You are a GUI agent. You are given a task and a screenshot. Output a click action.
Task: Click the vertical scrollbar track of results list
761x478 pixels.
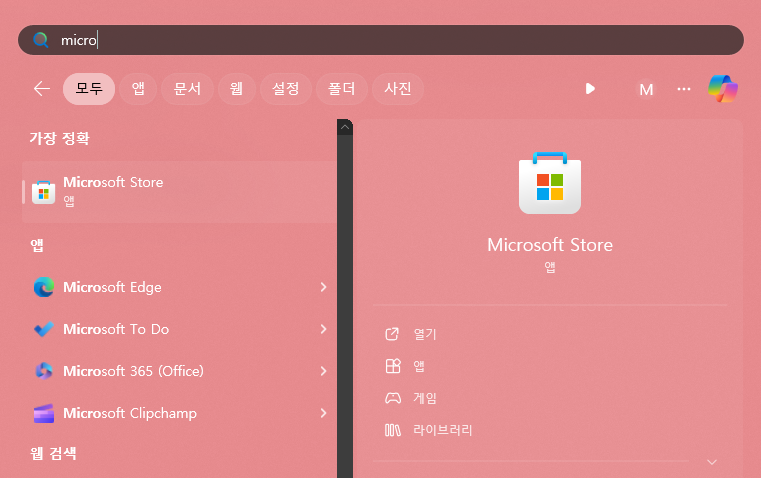tap(345, 306)
